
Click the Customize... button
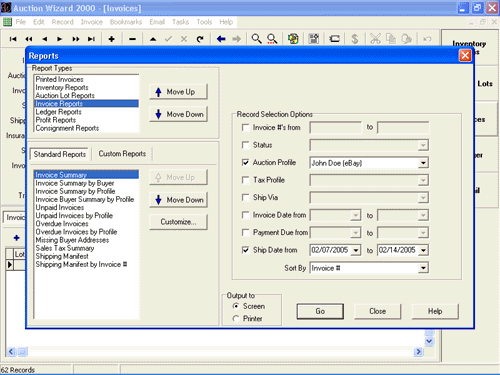point(178,222)
